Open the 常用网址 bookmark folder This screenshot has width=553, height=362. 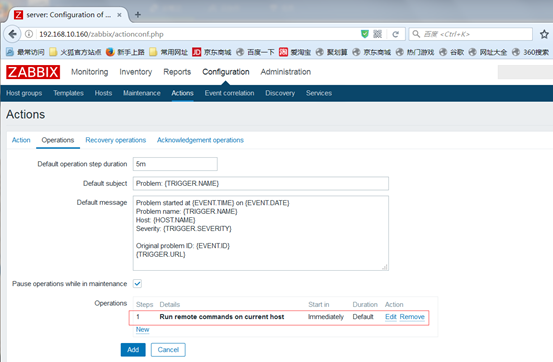169,52
